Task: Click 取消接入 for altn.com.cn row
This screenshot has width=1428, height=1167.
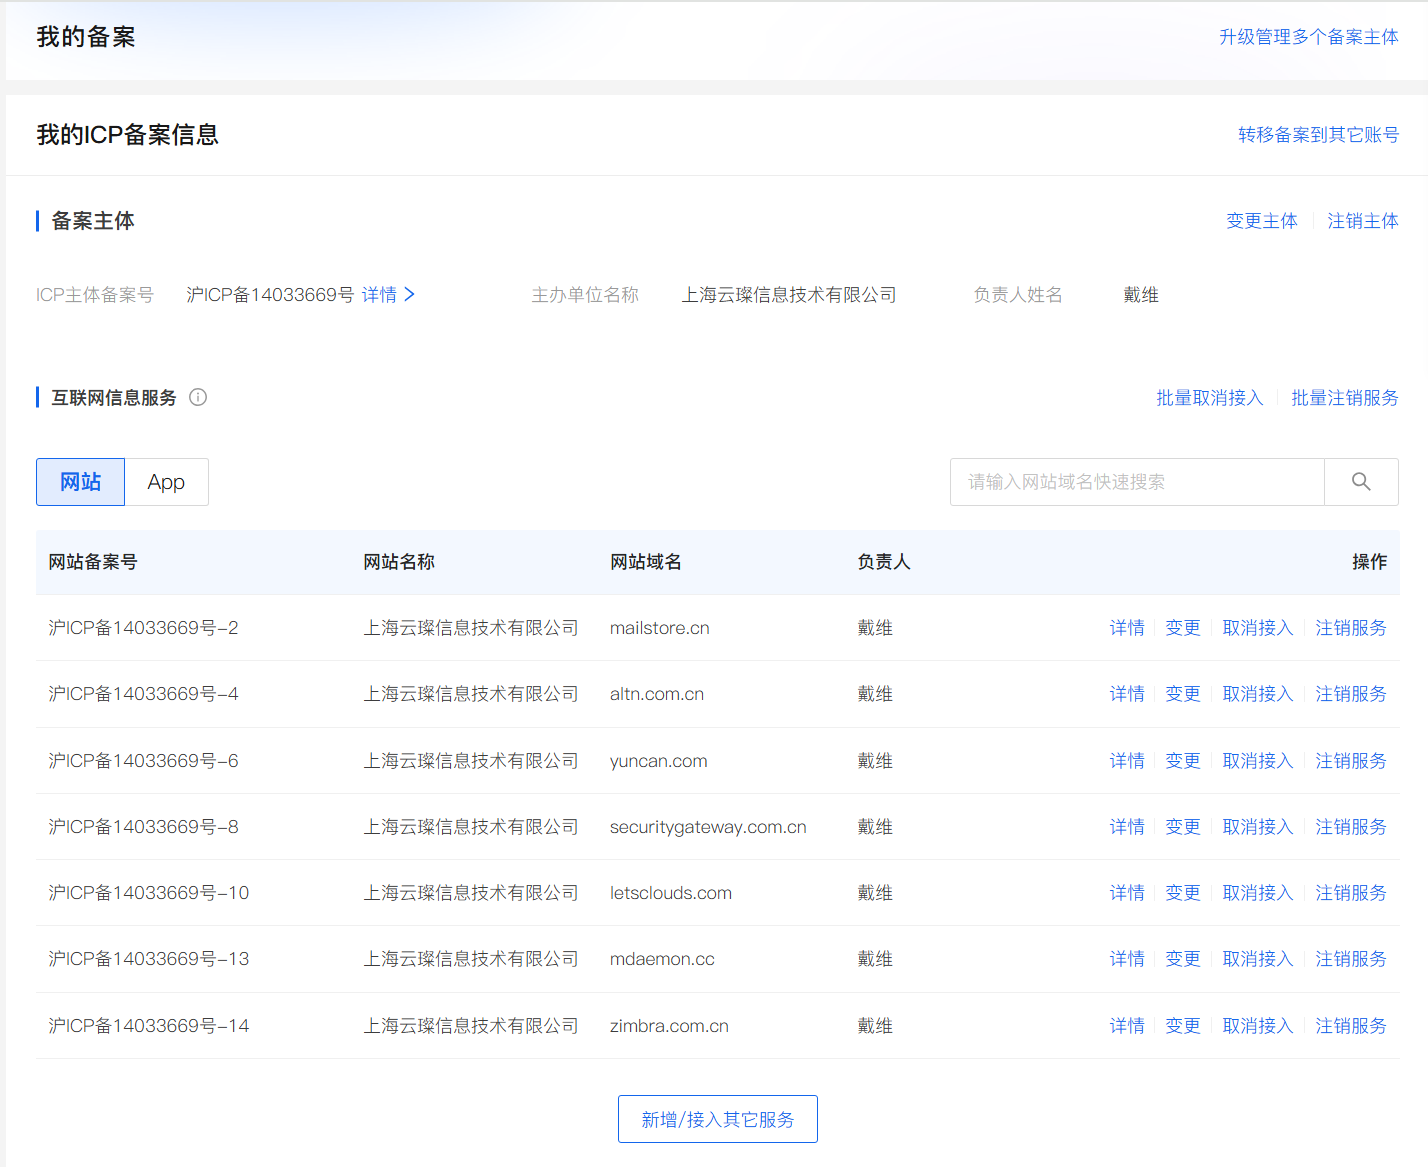Action: (1258, 694)
